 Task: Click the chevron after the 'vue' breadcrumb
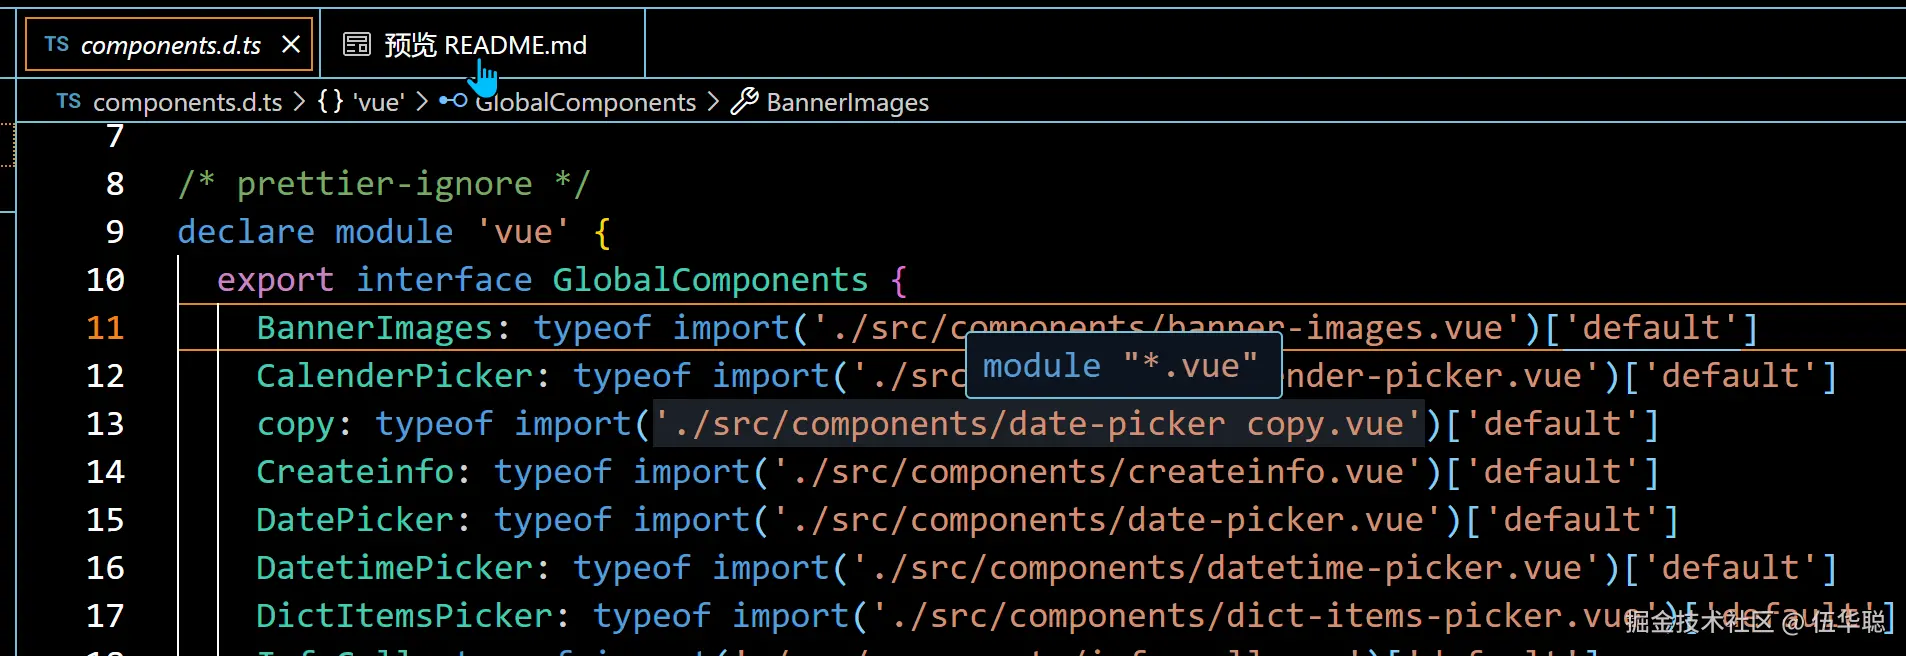click(422, 102)
